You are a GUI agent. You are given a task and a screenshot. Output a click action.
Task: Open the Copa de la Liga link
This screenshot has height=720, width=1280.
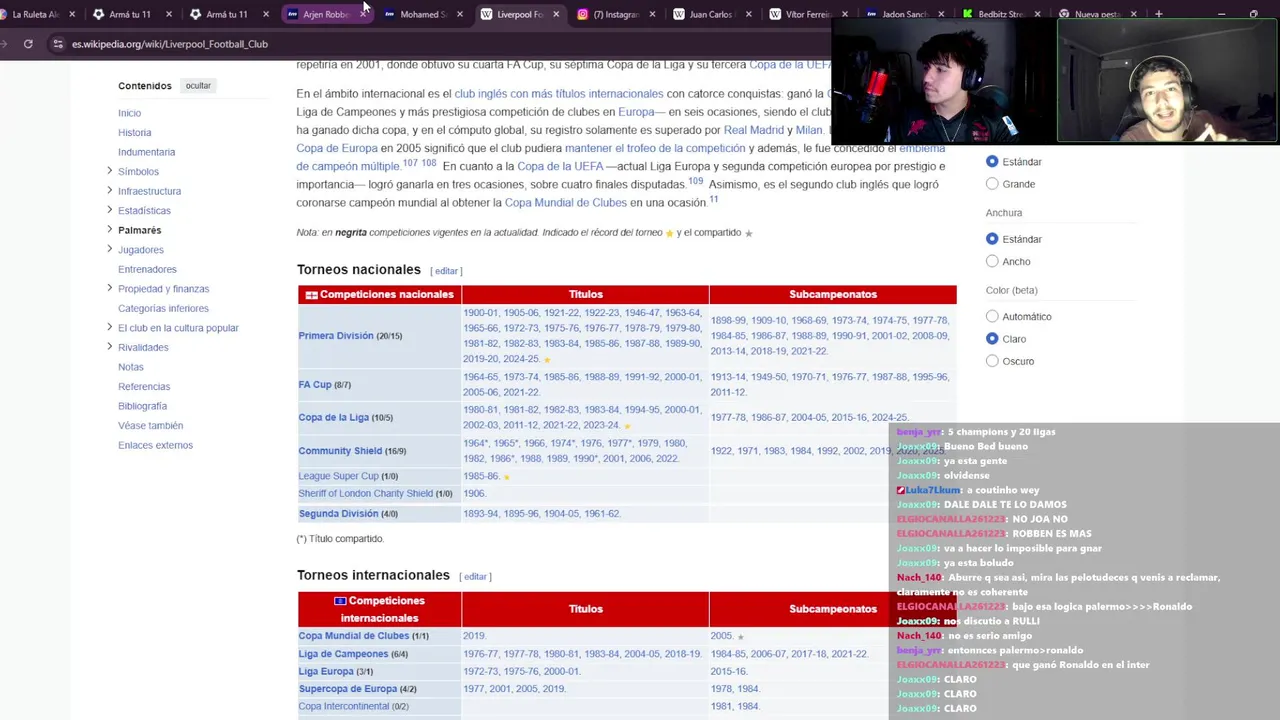tap(333, 417)
